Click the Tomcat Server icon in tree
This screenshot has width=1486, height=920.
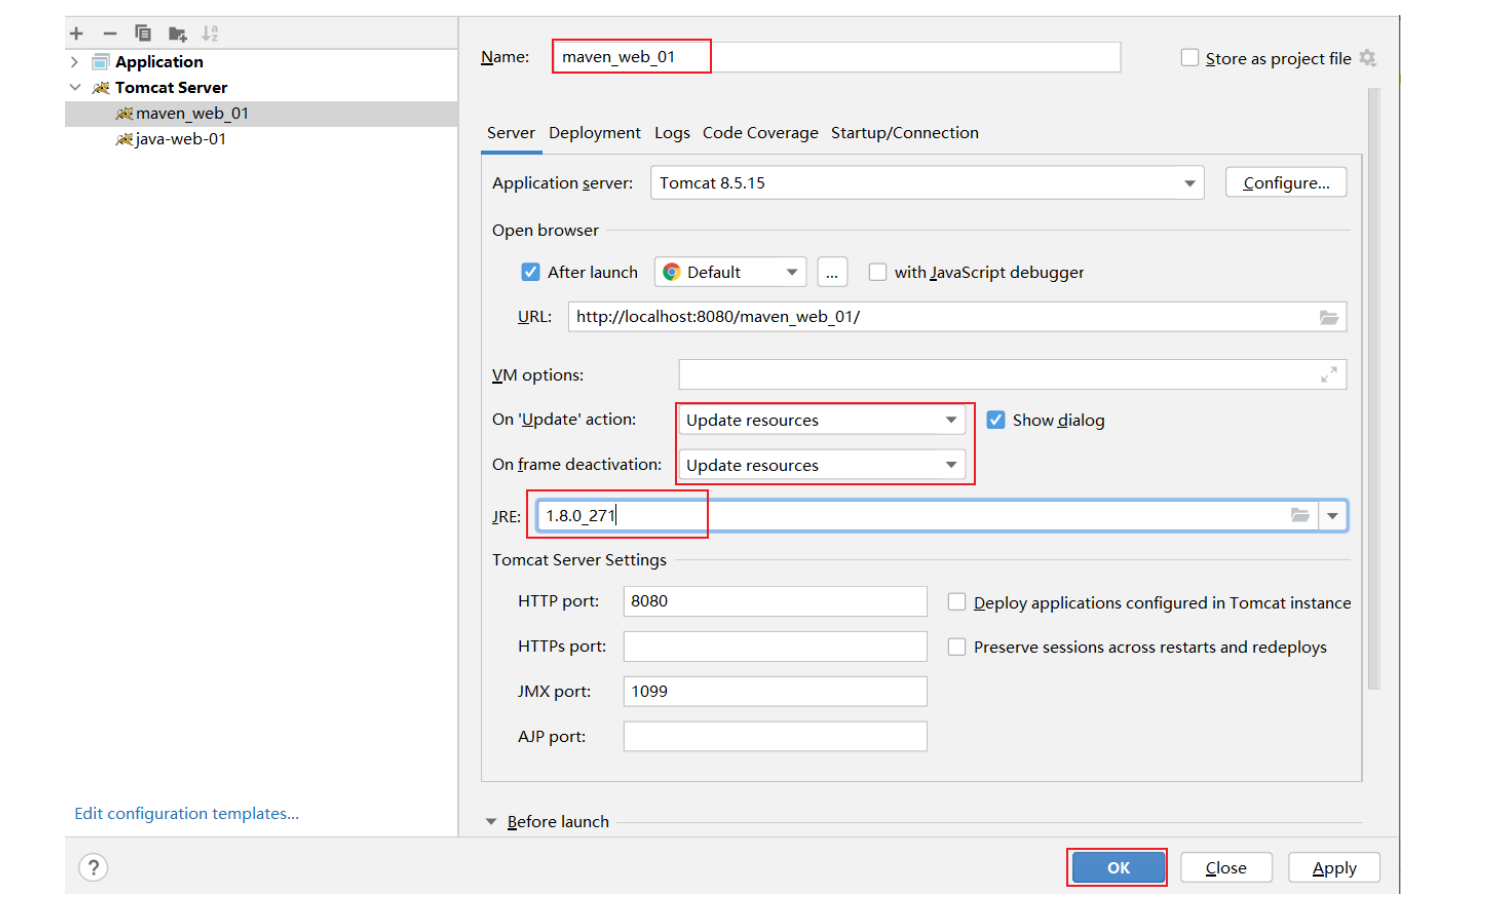click(101, 88)
